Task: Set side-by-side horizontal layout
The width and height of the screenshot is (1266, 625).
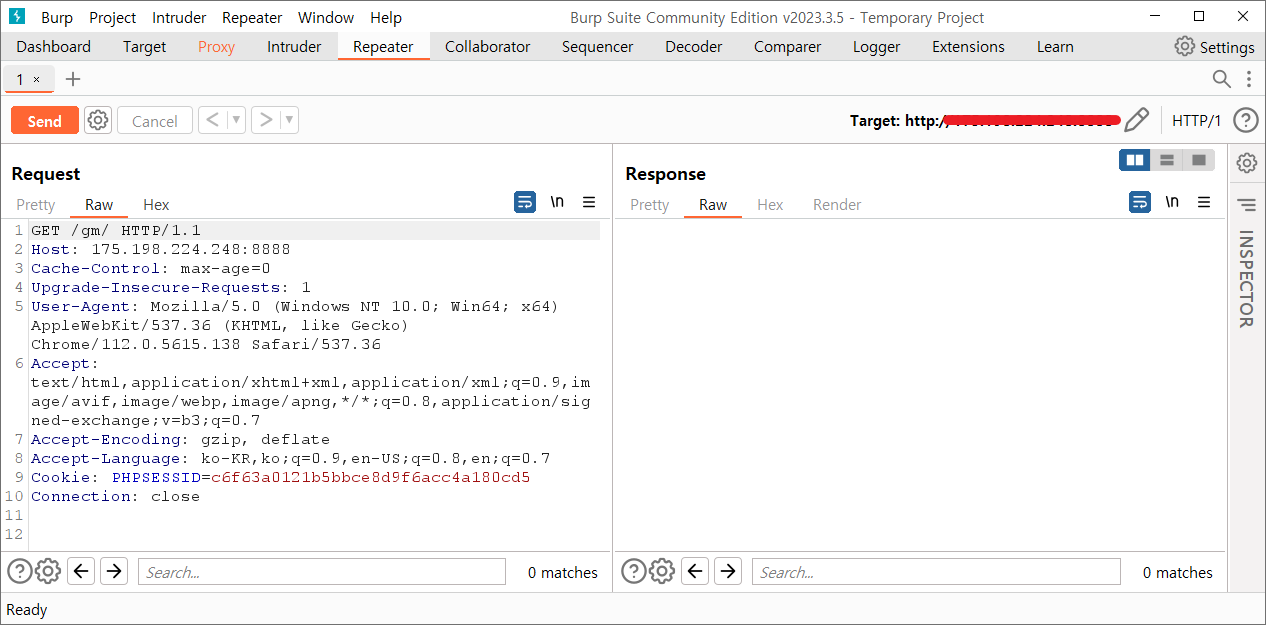Action: pos(1135,160)
